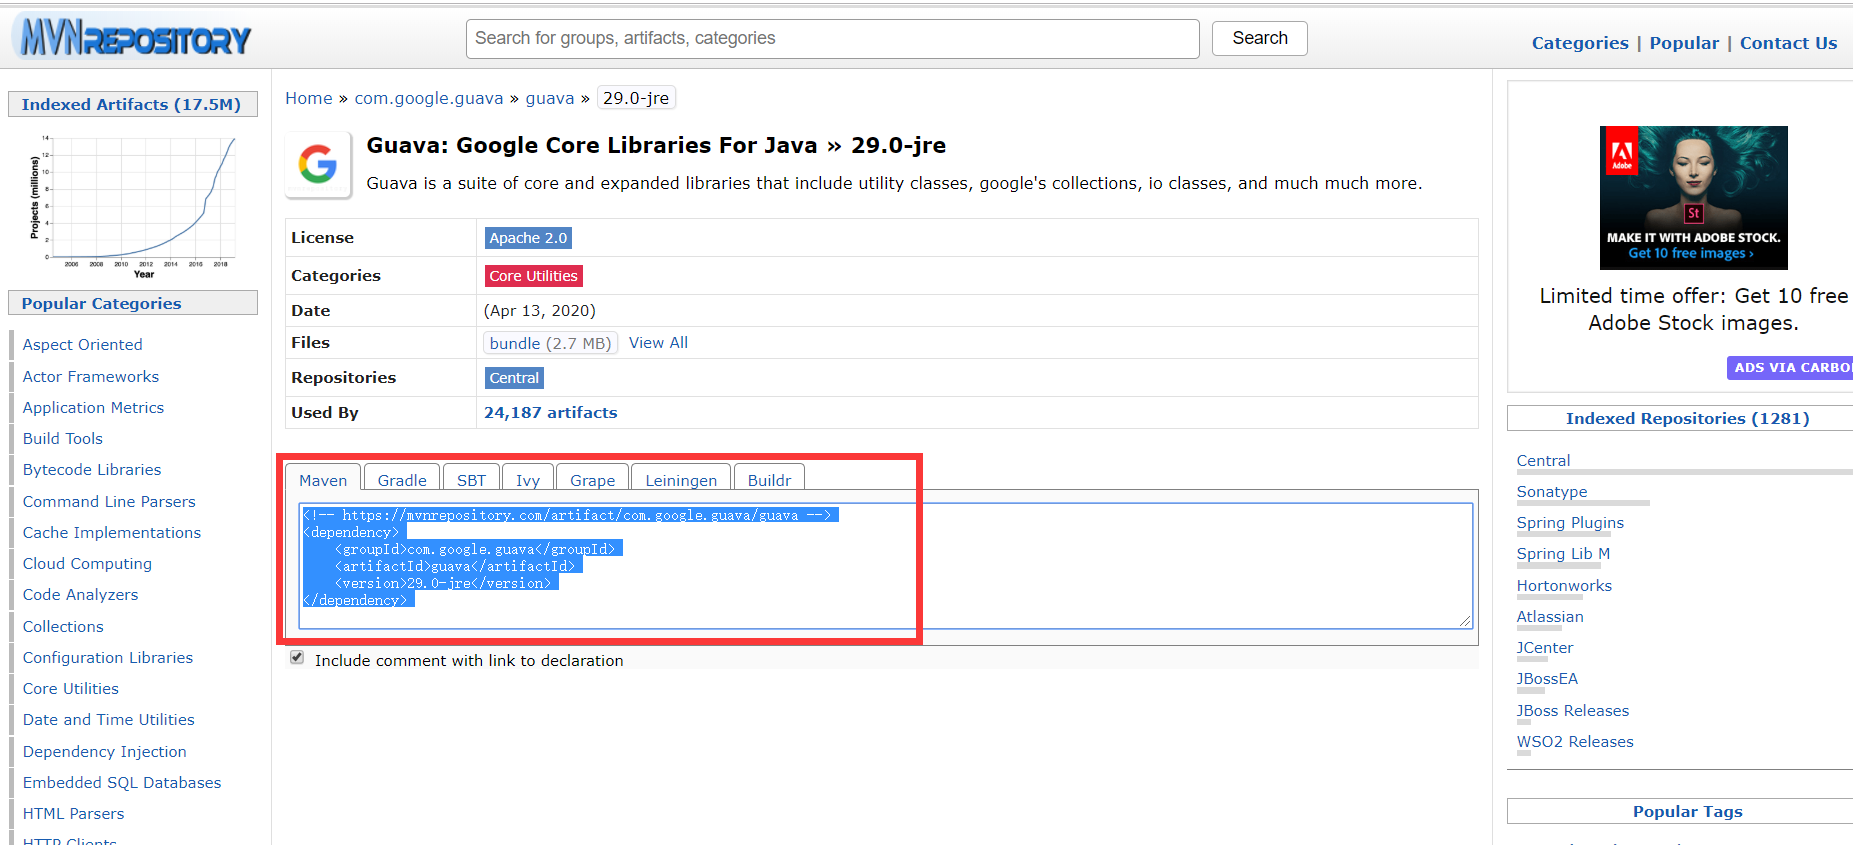The image size is (1853, 845).
Task: Click inside the Maven dependency snippet textarea
Action: pos(885,566)
